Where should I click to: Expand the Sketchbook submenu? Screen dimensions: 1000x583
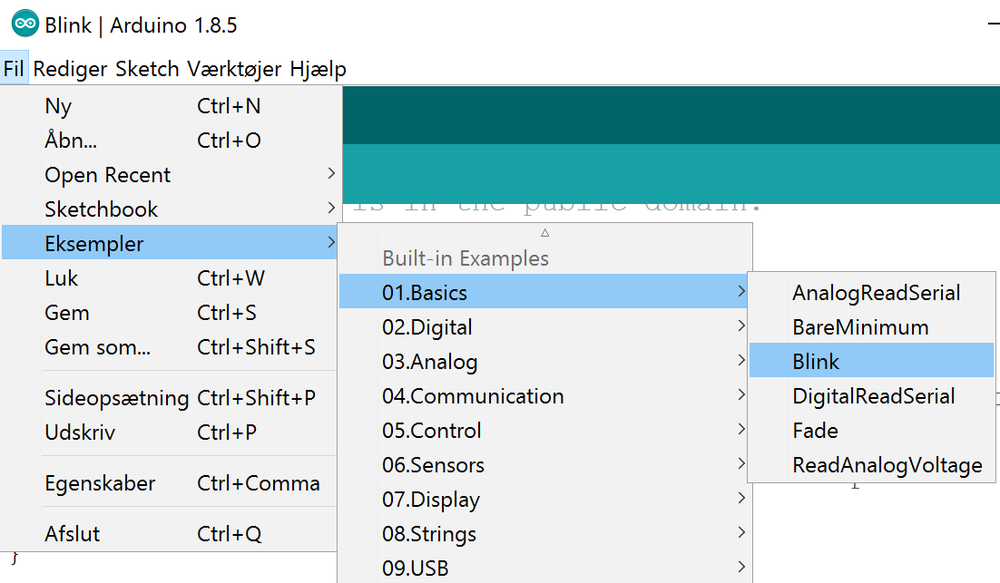[x=101, y=210]
